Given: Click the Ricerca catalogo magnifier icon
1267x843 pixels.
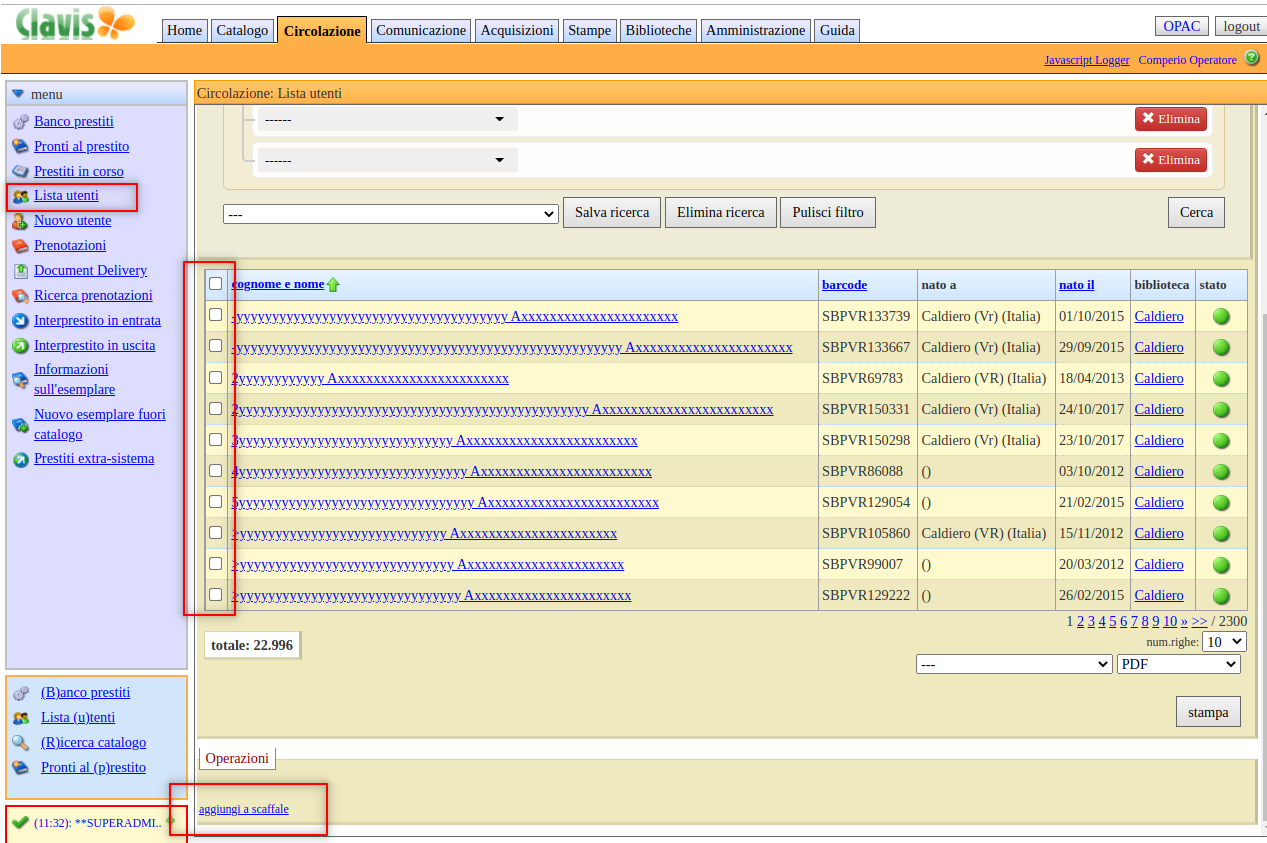Looking at the screenshot, I should point(20,743).
